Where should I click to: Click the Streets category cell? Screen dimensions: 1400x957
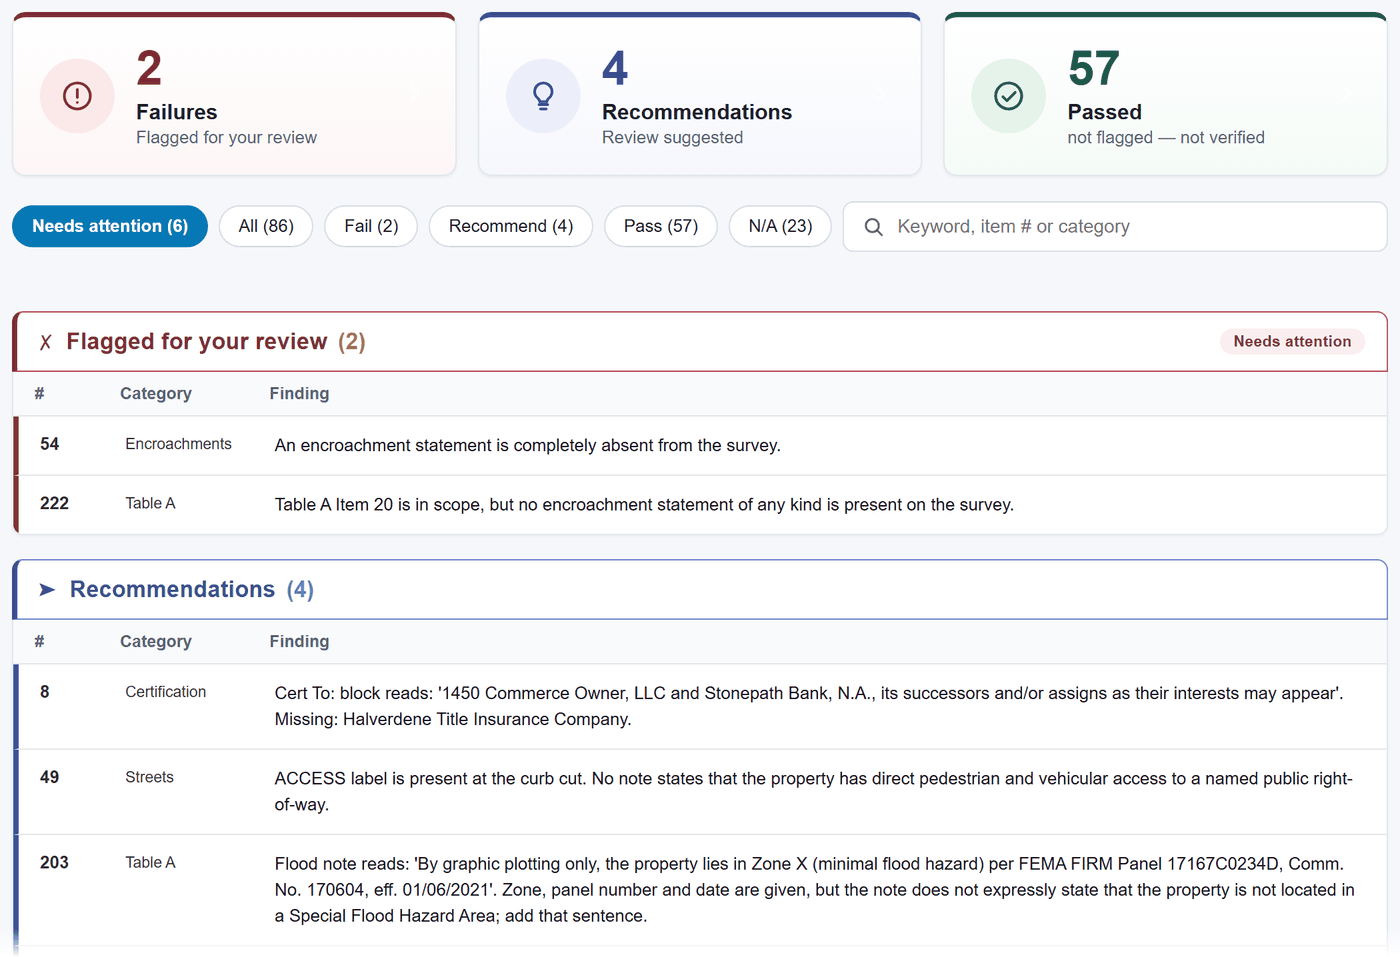[x=150, y=777]
